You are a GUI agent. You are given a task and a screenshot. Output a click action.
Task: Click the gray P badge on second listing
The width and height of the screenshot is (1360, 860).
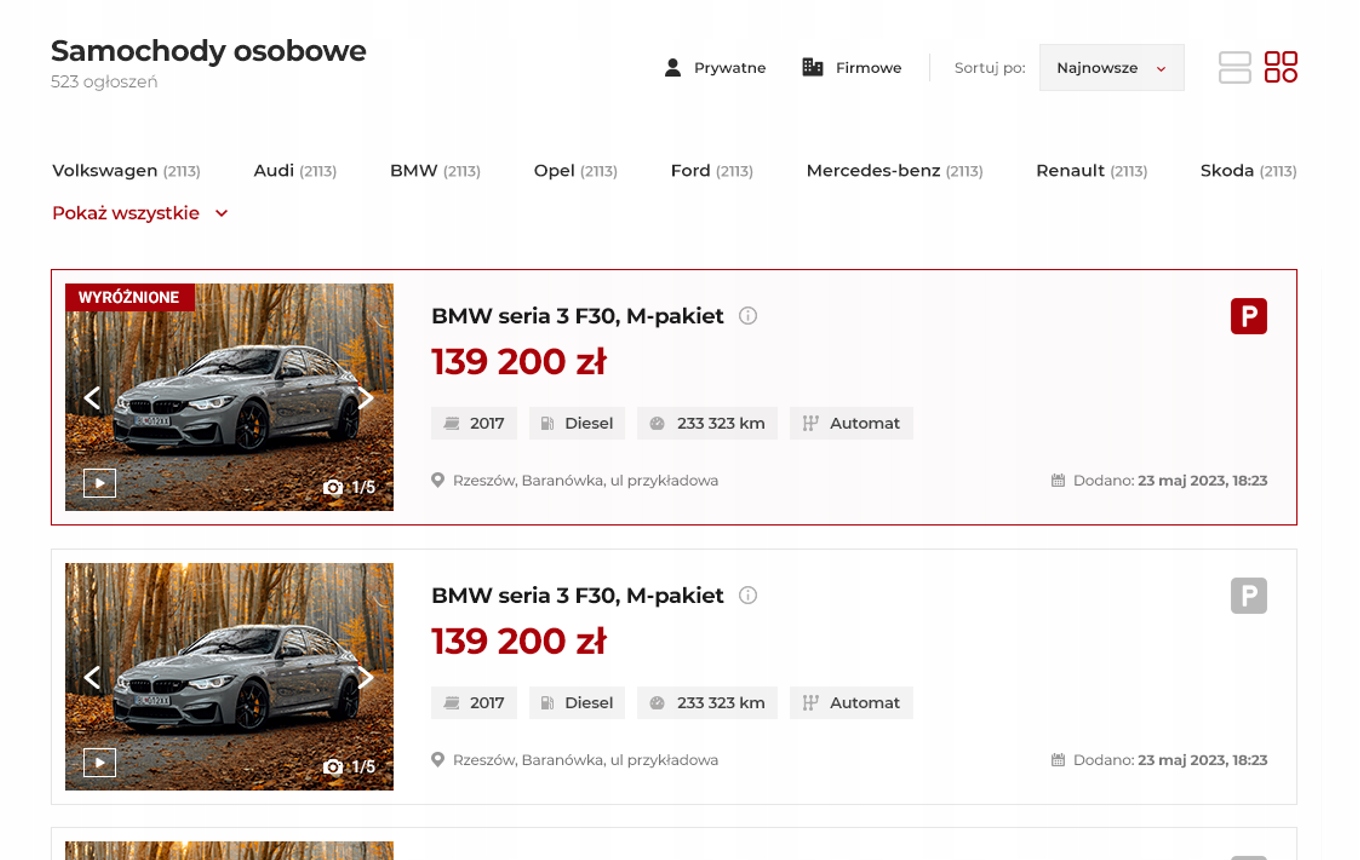tap(1248, 596)
